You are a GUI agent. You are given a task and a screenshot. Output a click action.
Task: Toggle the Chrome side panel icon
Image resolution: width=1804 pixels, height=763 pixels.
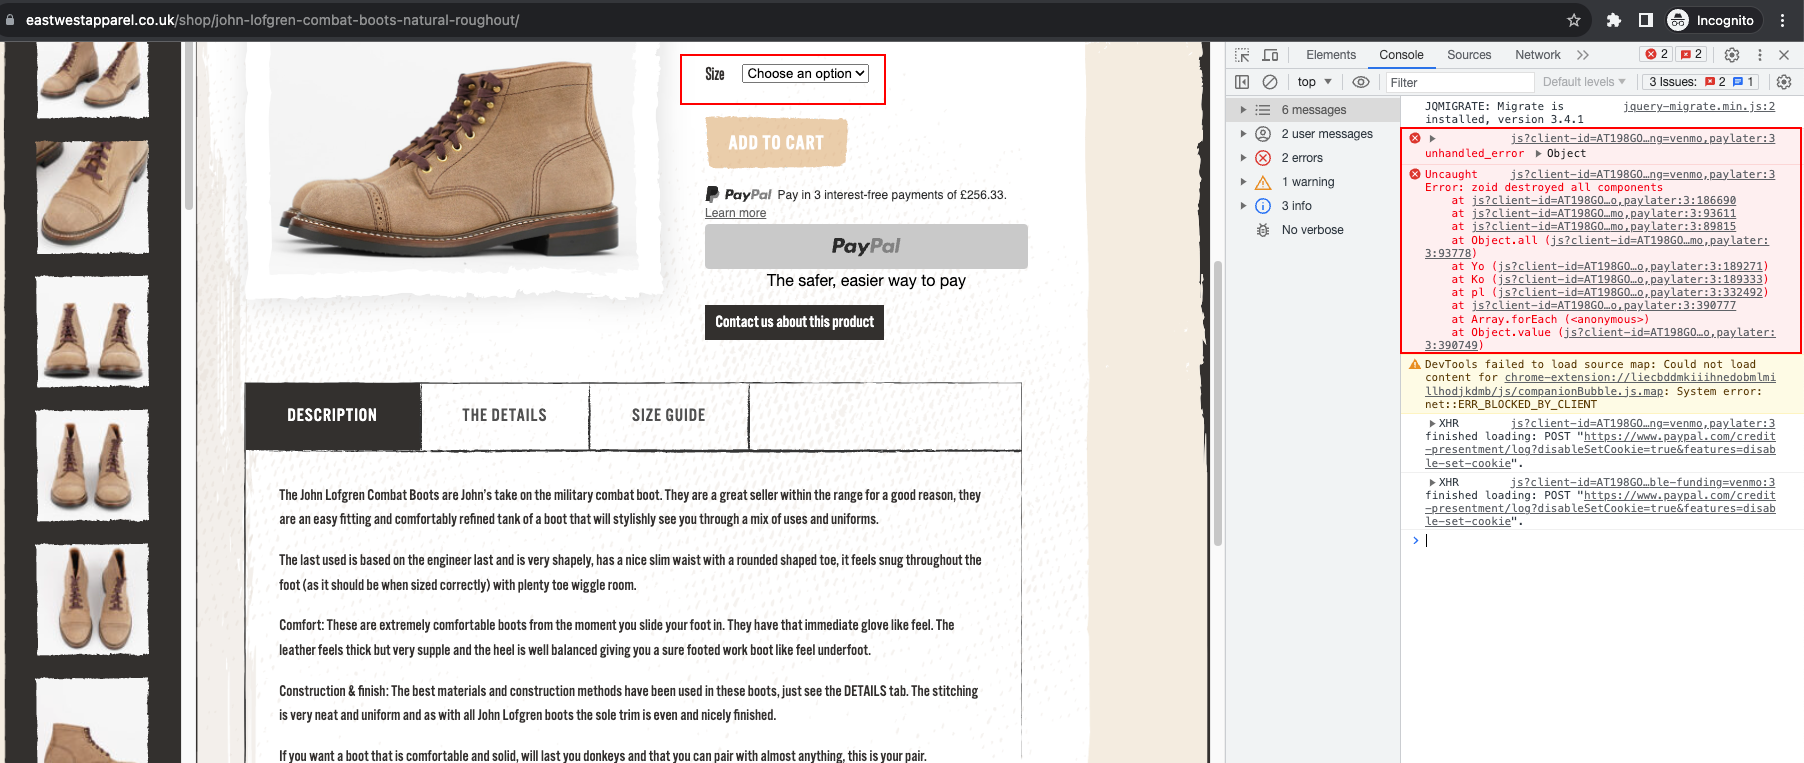(1645, 20)
